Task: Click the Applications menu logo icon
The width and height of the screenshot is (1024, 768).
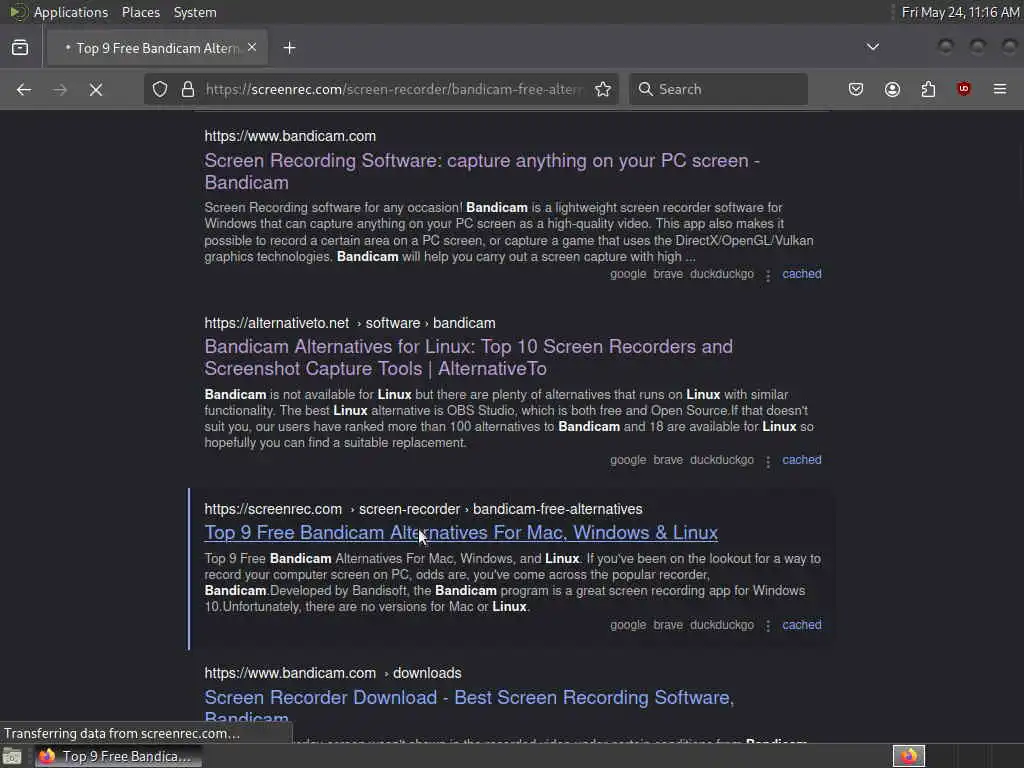Action: coord(17,12)
